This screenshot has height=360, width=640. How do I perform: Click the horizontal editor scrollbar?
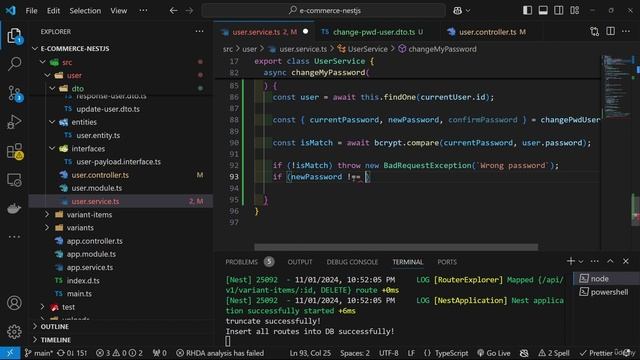[x=396, y=247]
